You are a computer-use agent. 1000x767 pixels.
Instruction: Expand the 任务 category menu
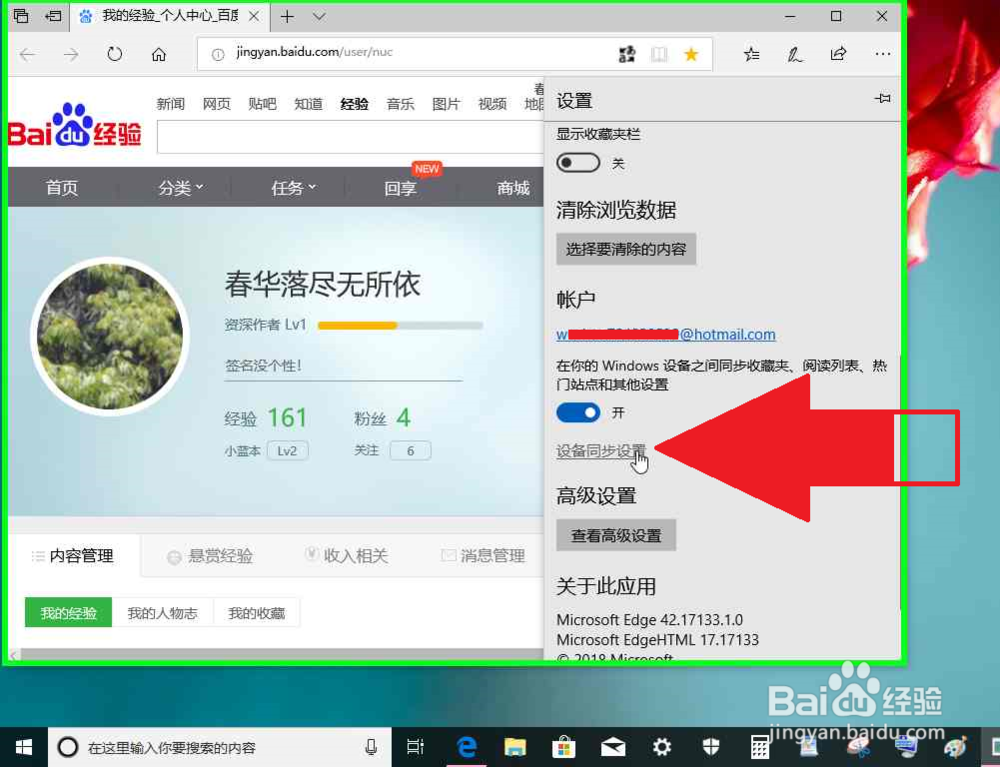(x=292, y=187)
